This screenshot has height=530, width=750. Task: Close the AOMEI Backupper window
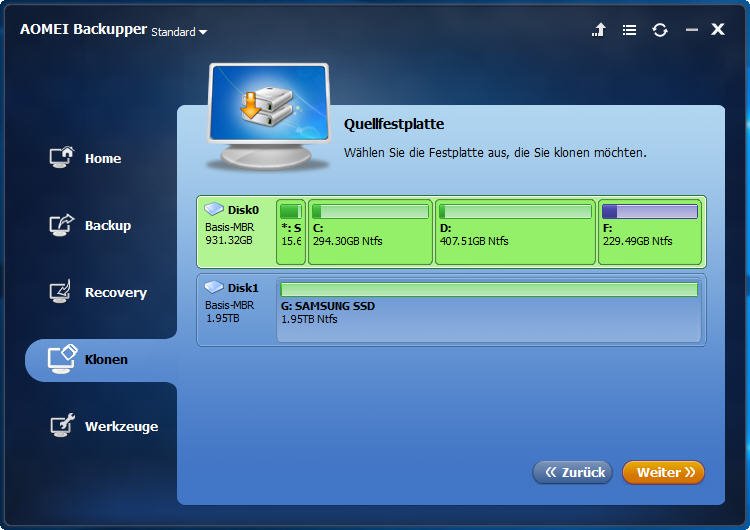point(718,30)
